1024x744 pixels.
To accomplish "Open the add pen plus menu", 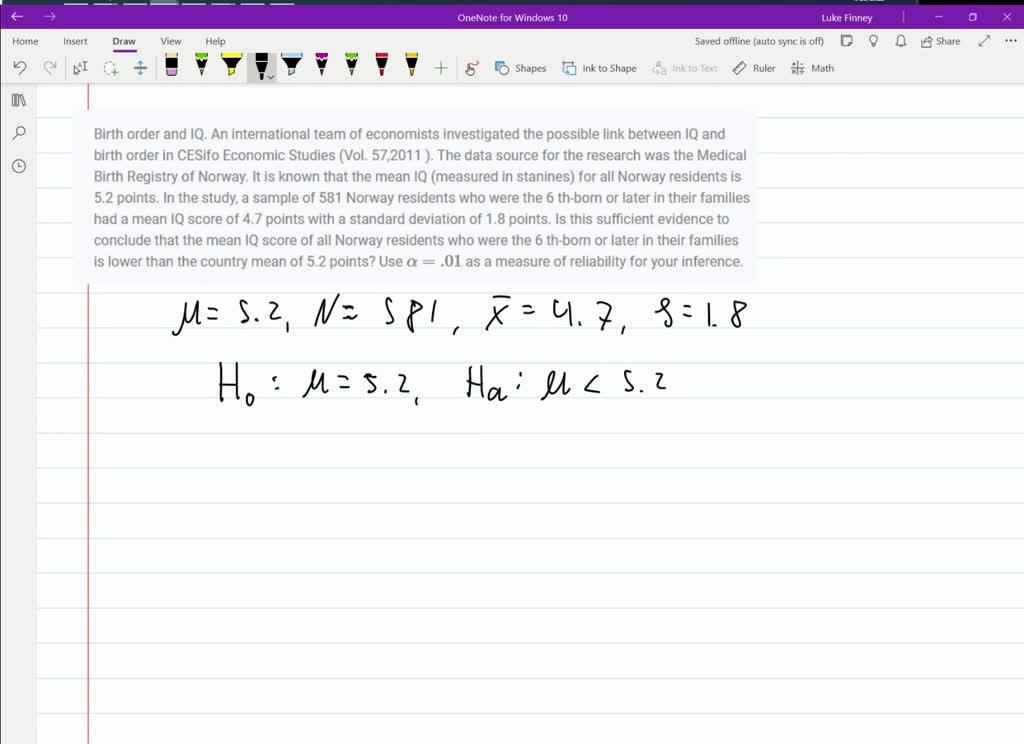I will [441, 68].
